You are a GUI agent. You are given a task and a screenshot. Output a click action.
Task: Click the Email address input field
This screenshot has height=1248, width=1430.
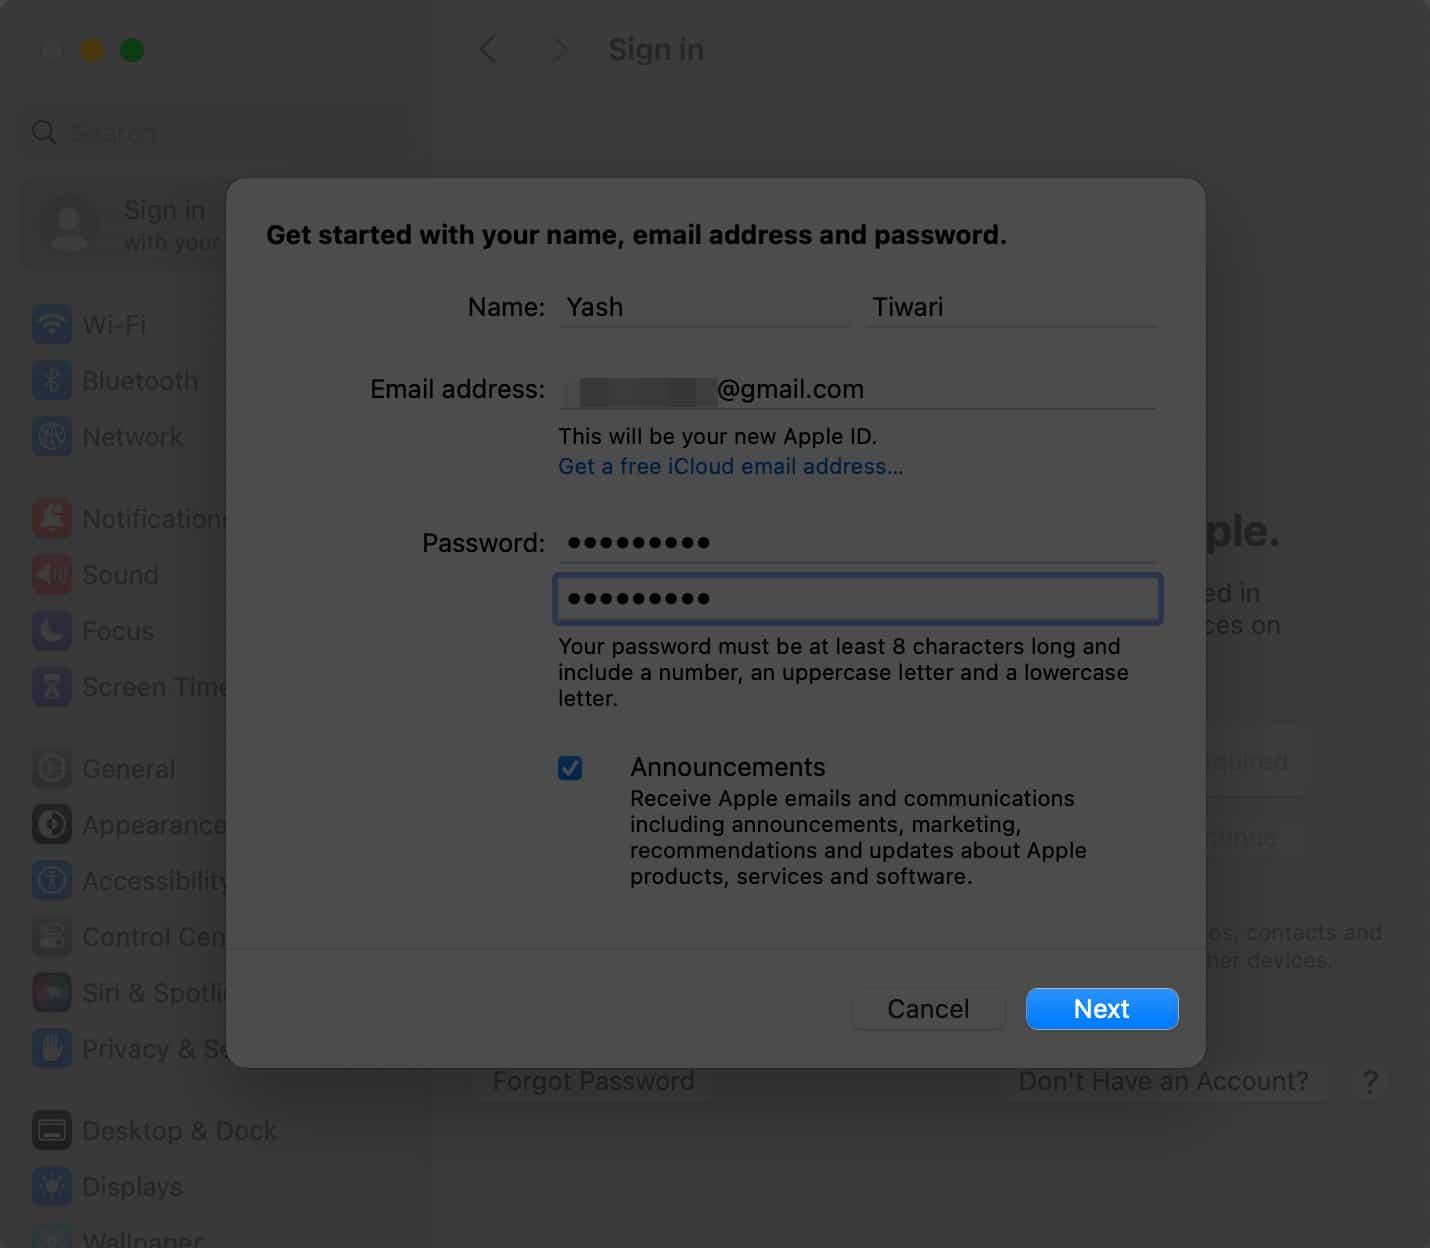click(x=857, y=389)
